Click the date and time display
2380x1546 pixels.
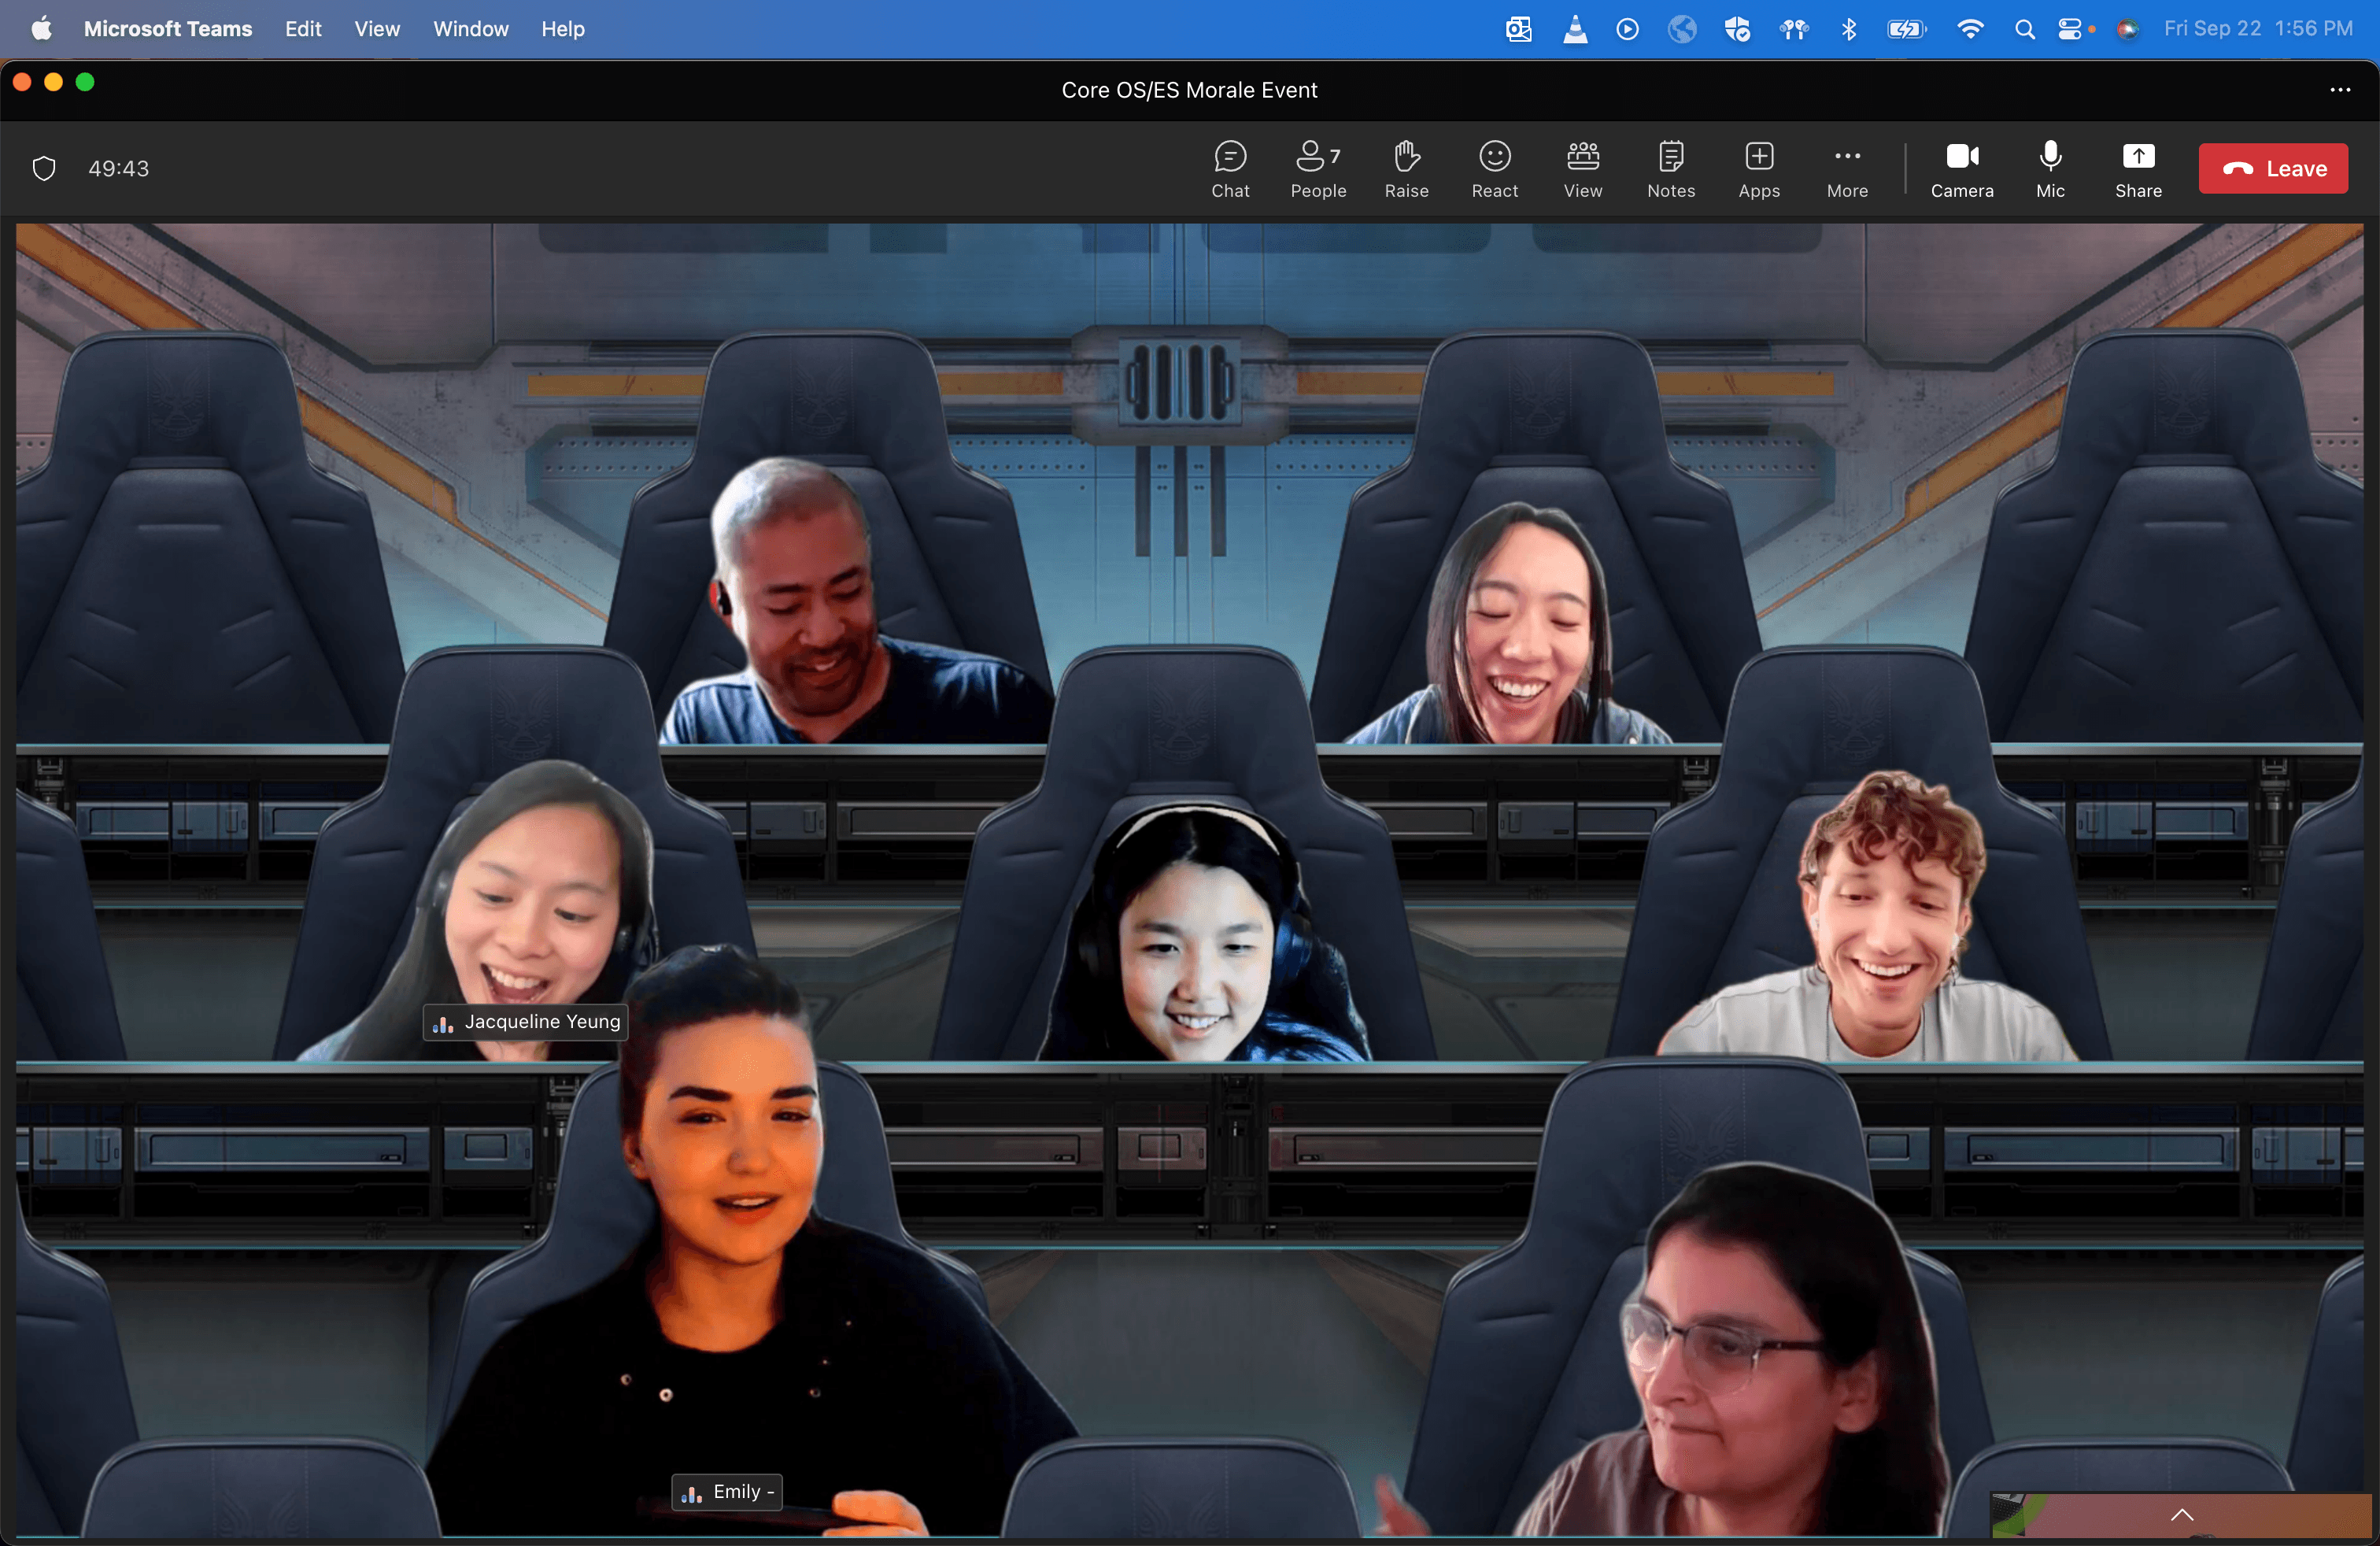point(2258,29)
